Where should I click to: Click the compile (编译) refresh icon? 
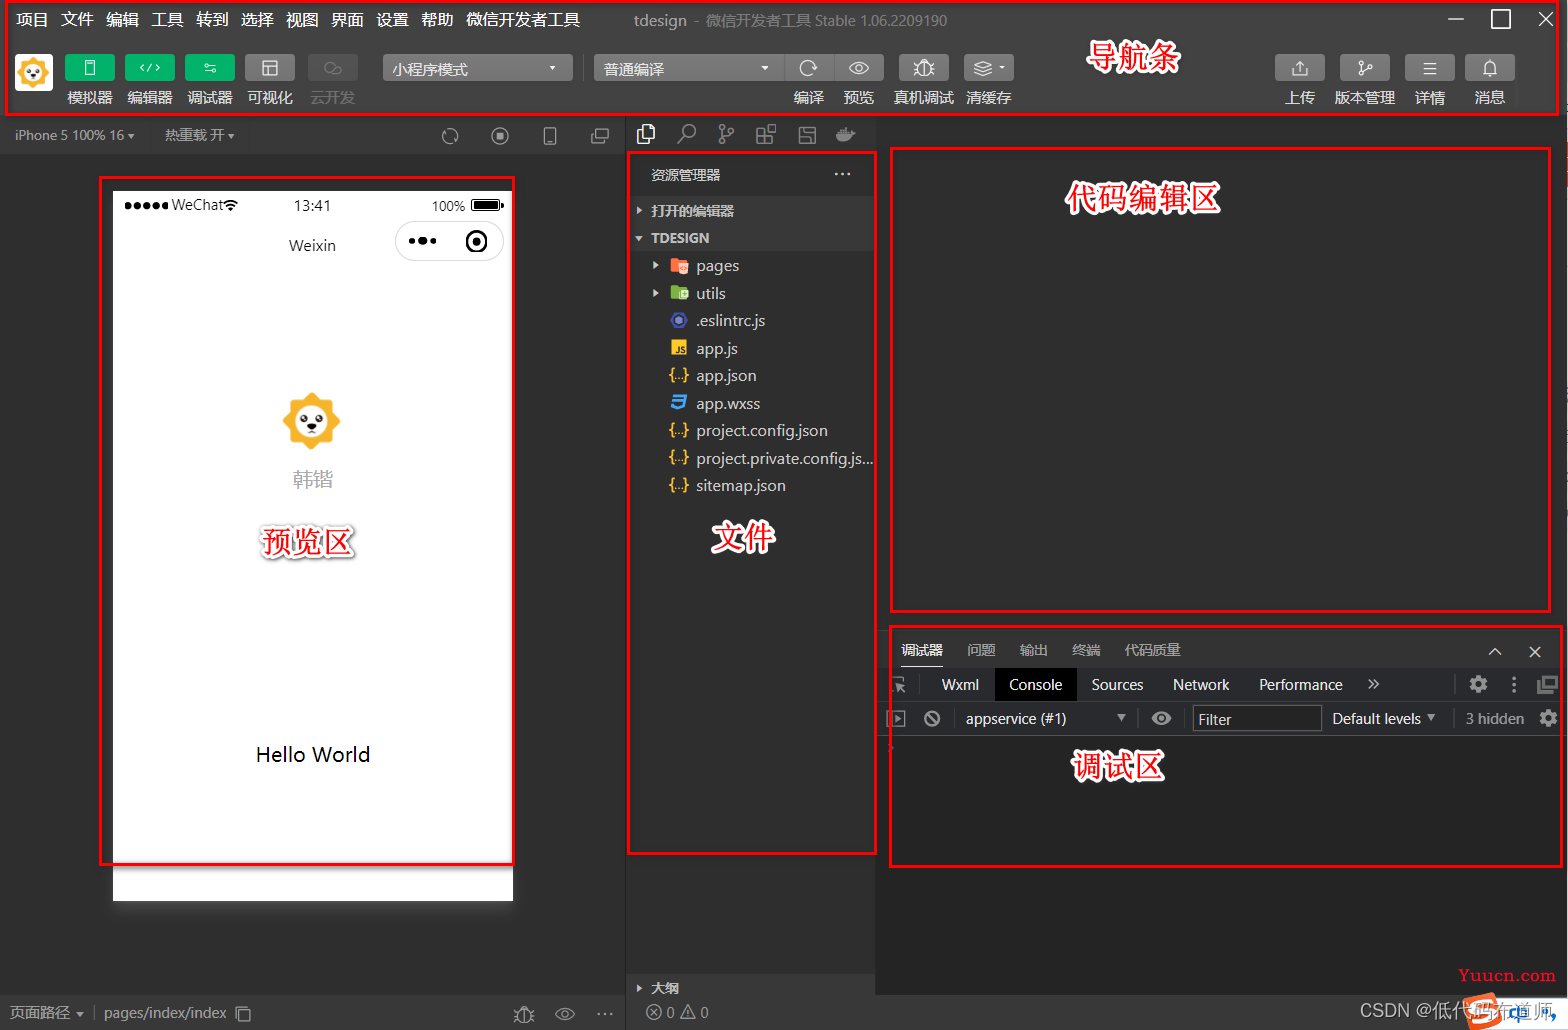[809, 68]
